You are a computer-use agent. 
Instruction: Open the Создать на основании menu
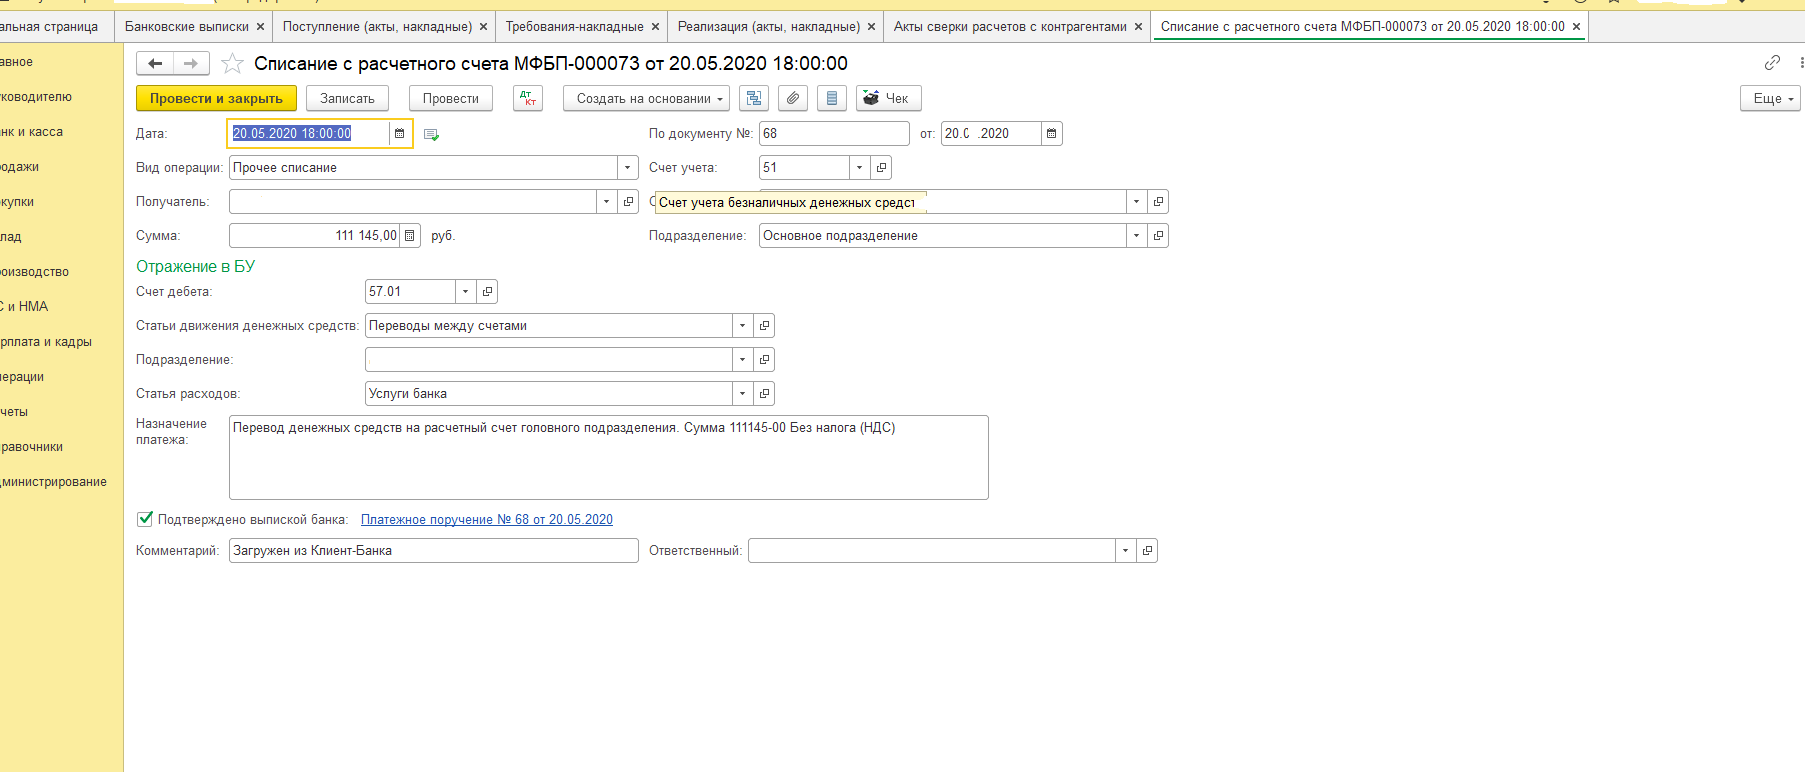click(646, 98)
